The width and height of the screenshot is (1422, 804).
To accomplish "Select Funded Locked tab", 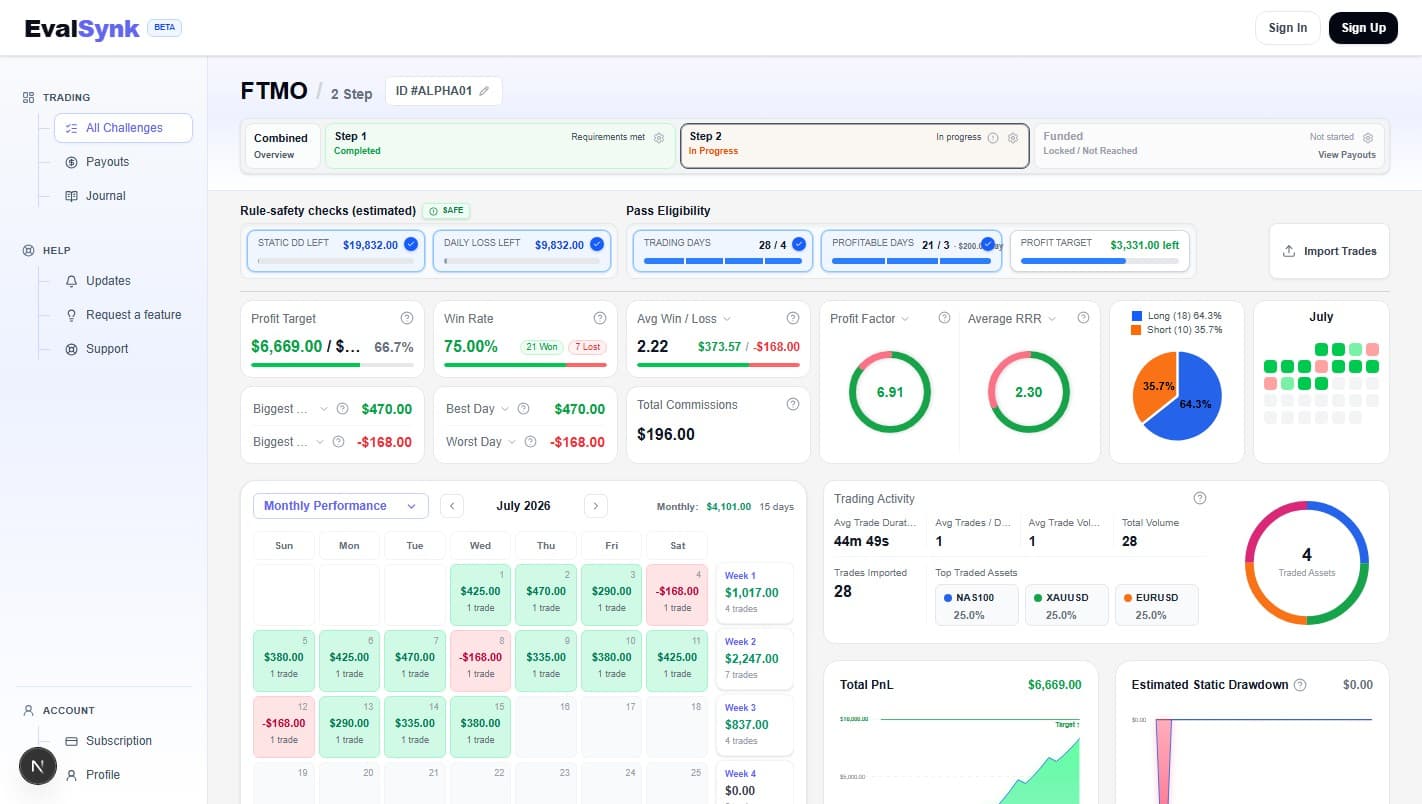I will (x=1209, y=146).
